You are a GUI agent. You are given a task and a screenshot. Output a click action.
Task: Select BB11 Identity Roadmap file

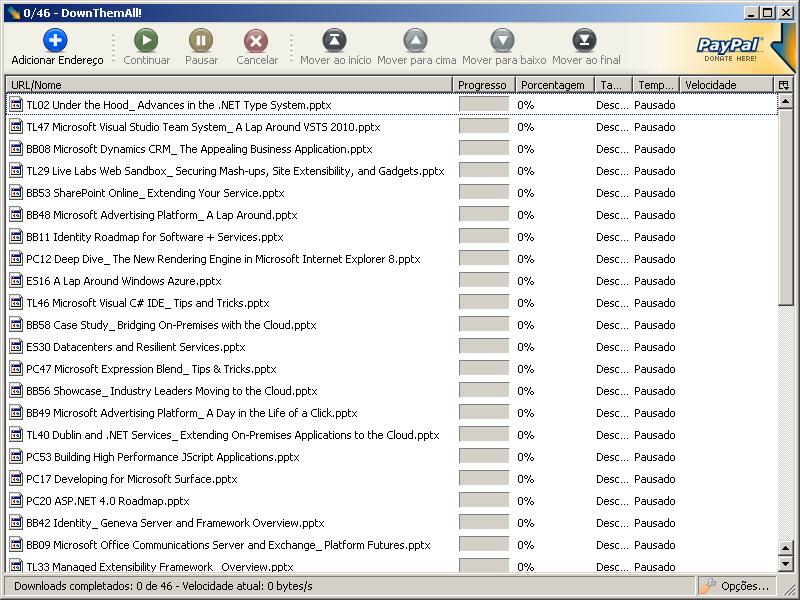tap(392, 237)
